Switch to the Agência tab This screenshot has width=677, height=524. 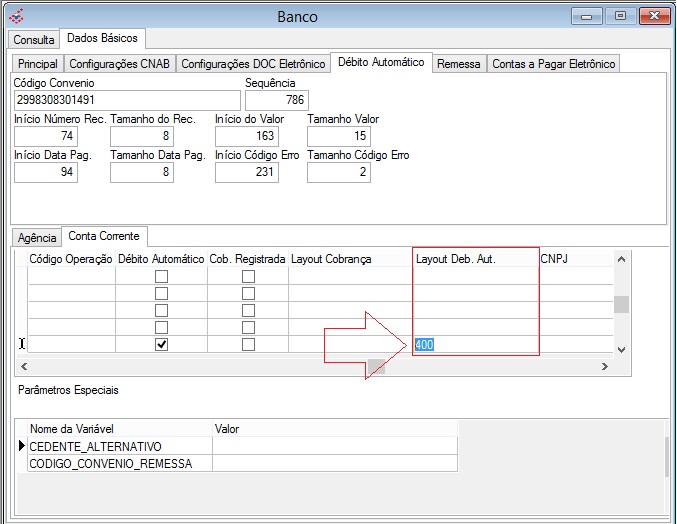point(37,238)
